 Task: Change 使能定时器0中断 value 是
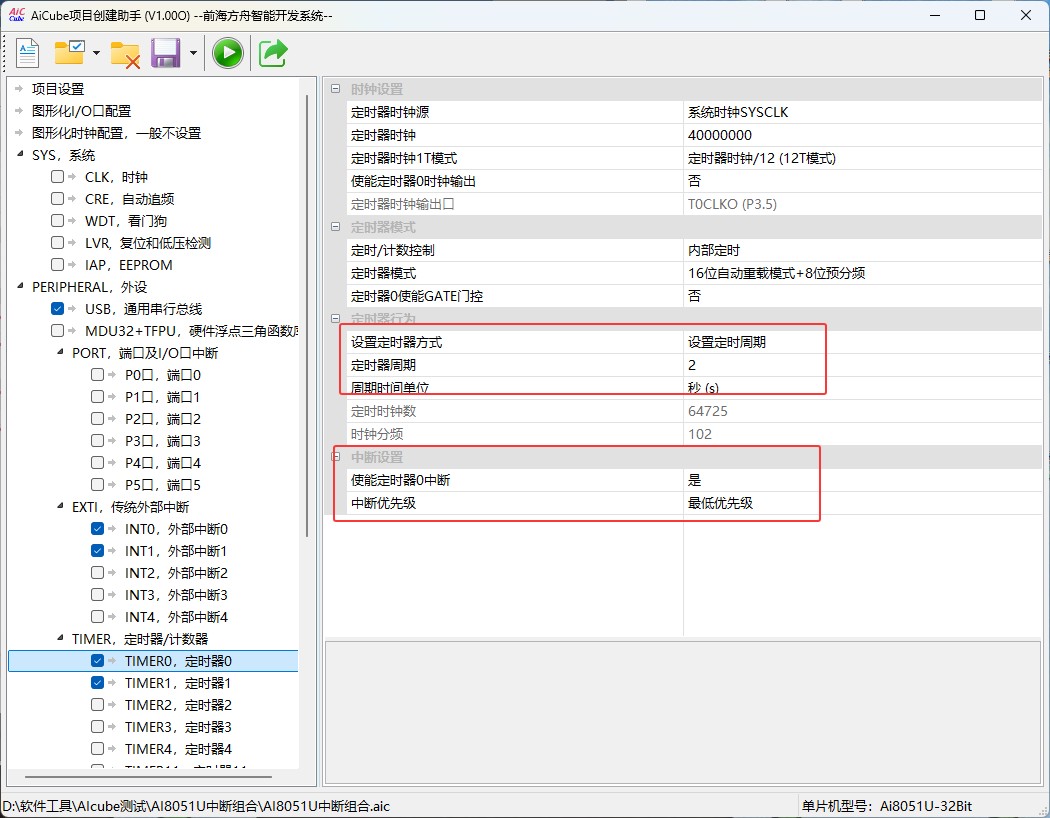pos(862,480)
